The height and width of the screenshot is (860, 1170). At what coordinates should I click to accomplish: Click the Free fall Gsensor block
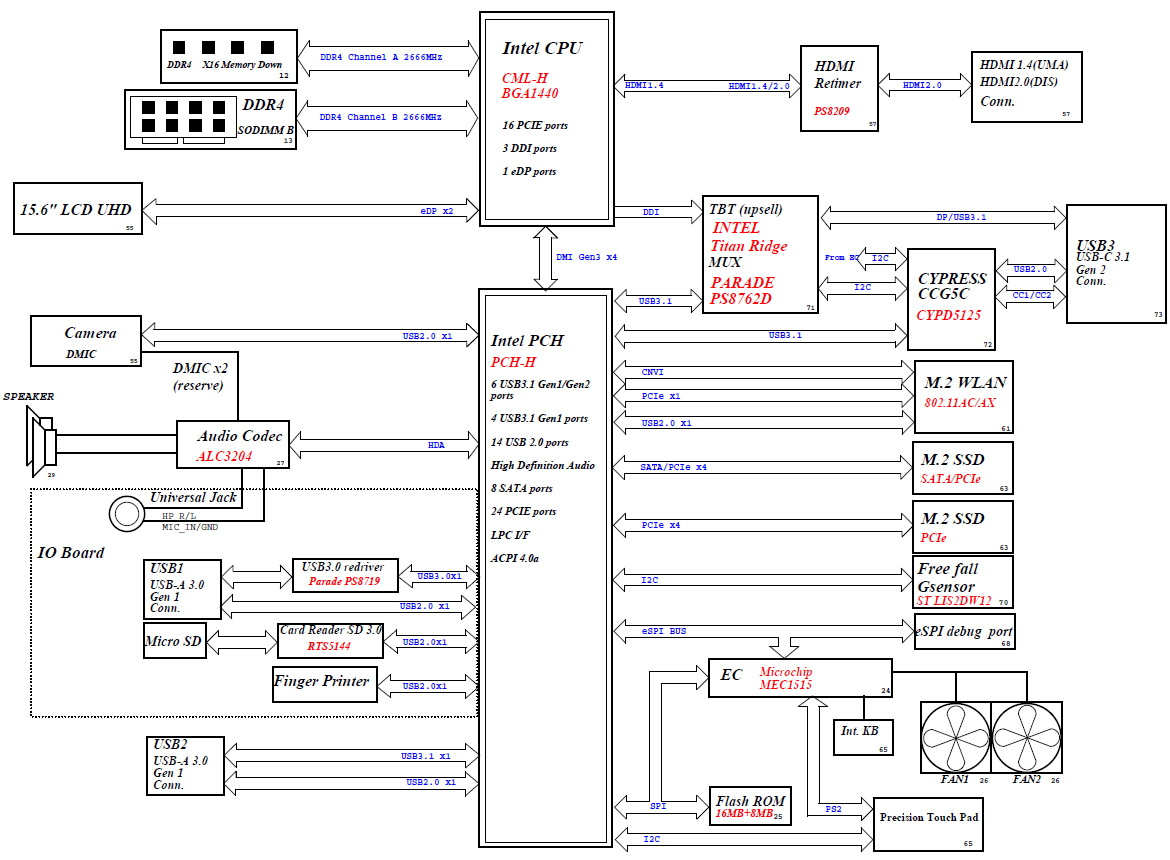[x=963, y=581]
